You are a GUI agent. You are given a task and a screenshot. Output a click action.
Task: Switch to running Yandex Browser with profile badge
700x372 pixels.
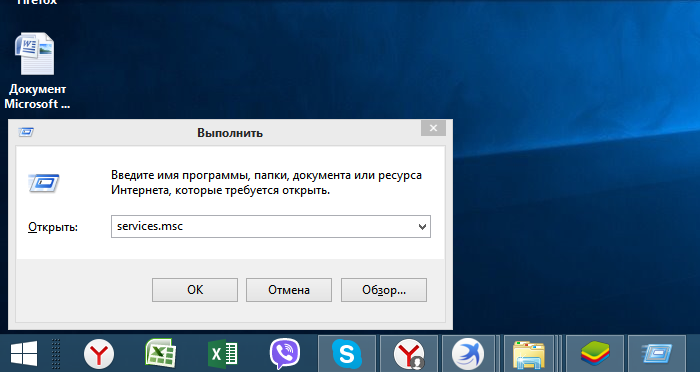409,354
